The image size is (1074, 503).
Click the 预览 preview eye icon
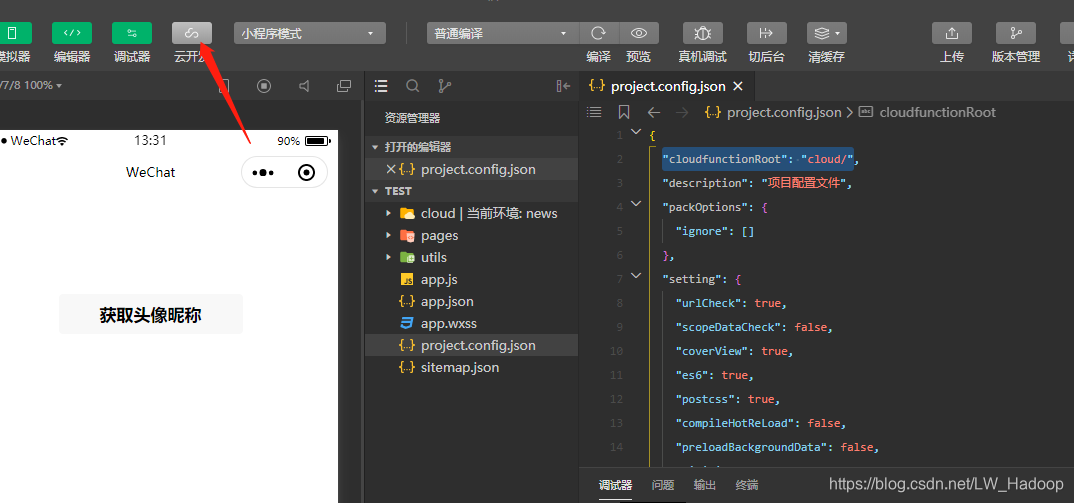pos(639,33)
